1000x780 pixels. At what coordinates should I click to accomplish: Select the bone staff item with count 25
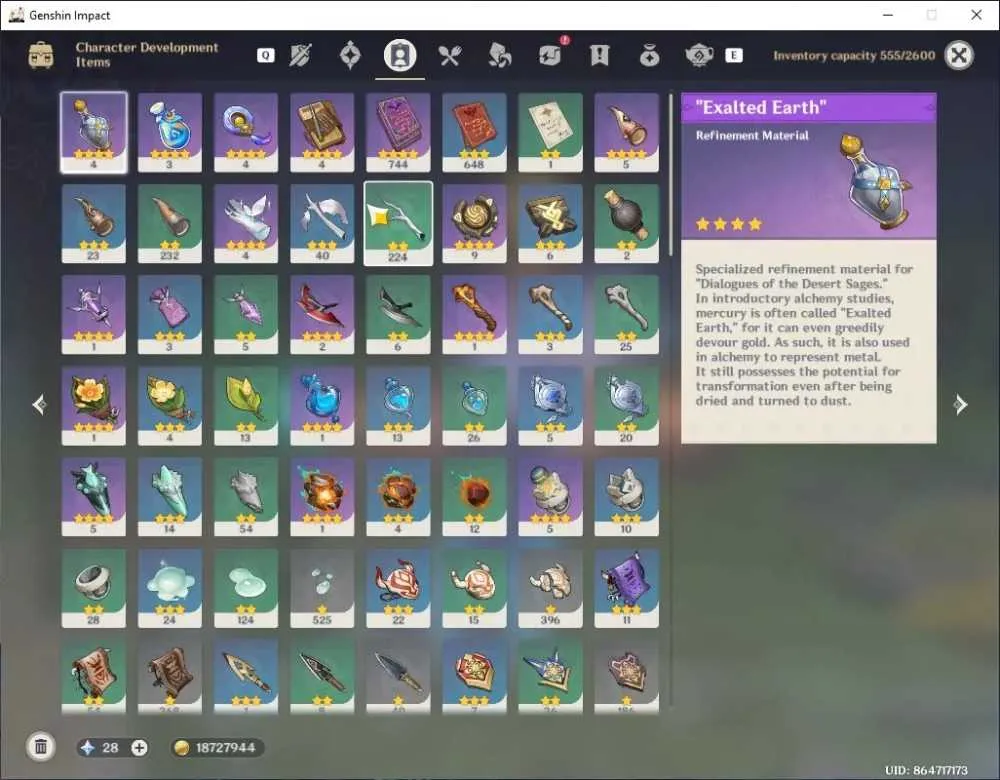pyautogui.click(x=626, y=314)
